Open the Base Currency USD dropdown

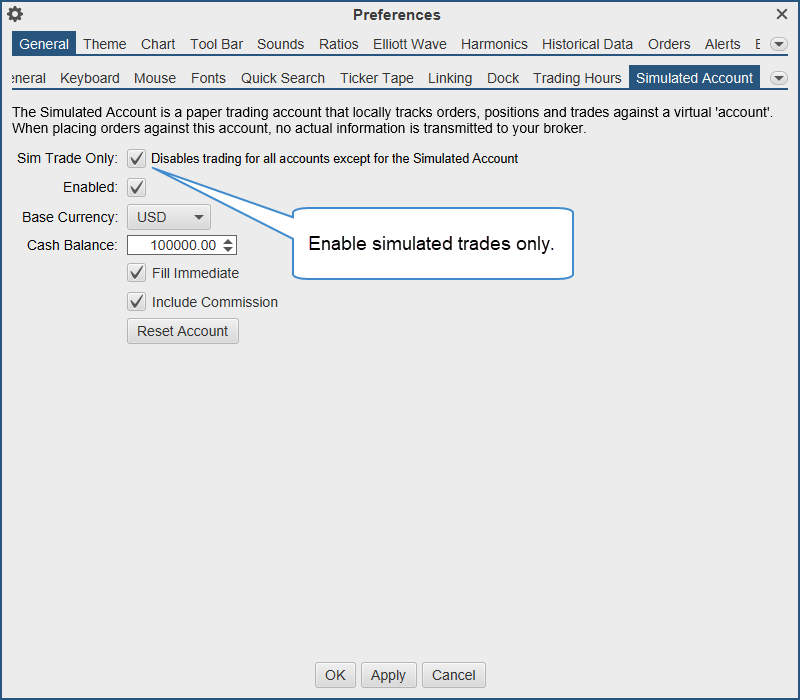(x=168, y=217)
